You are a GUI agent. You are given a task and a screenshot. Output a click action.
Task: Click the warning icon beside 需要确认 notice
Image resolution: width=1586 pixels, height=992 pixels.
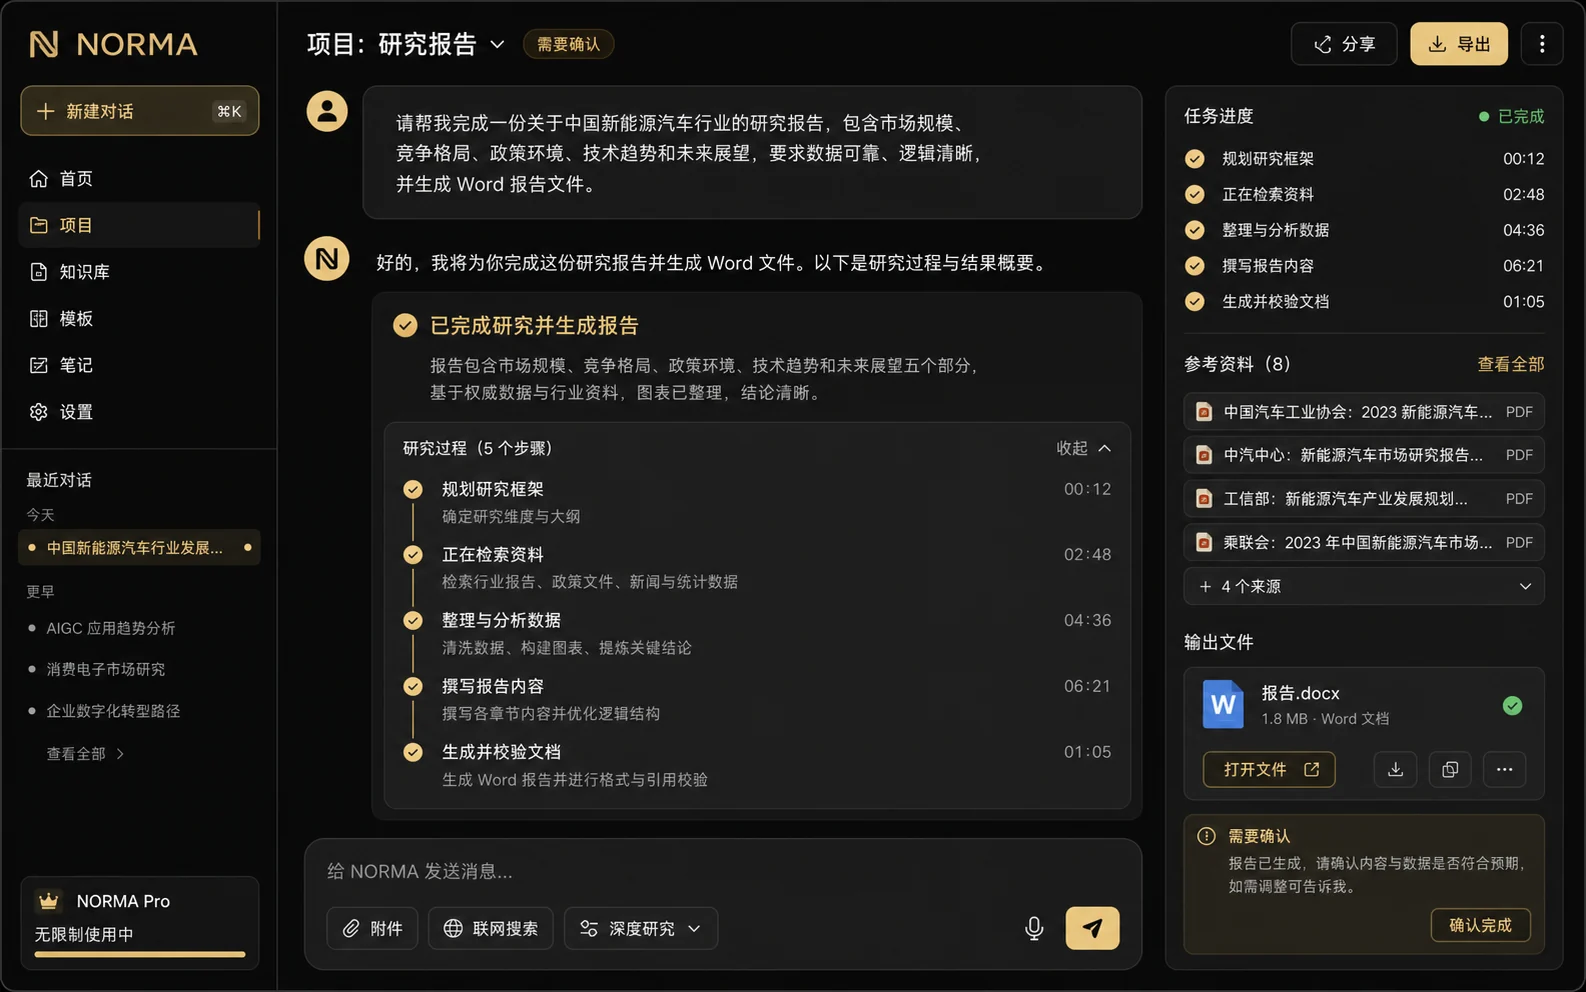click(1207, 836)
